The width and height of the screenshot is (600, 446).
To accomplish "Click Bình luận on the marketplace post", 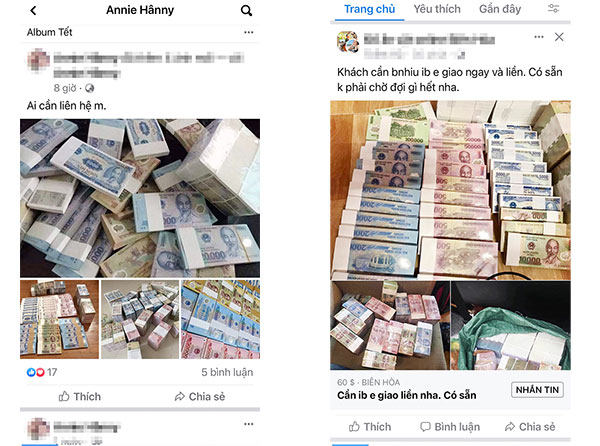I will tap(450, 427).
